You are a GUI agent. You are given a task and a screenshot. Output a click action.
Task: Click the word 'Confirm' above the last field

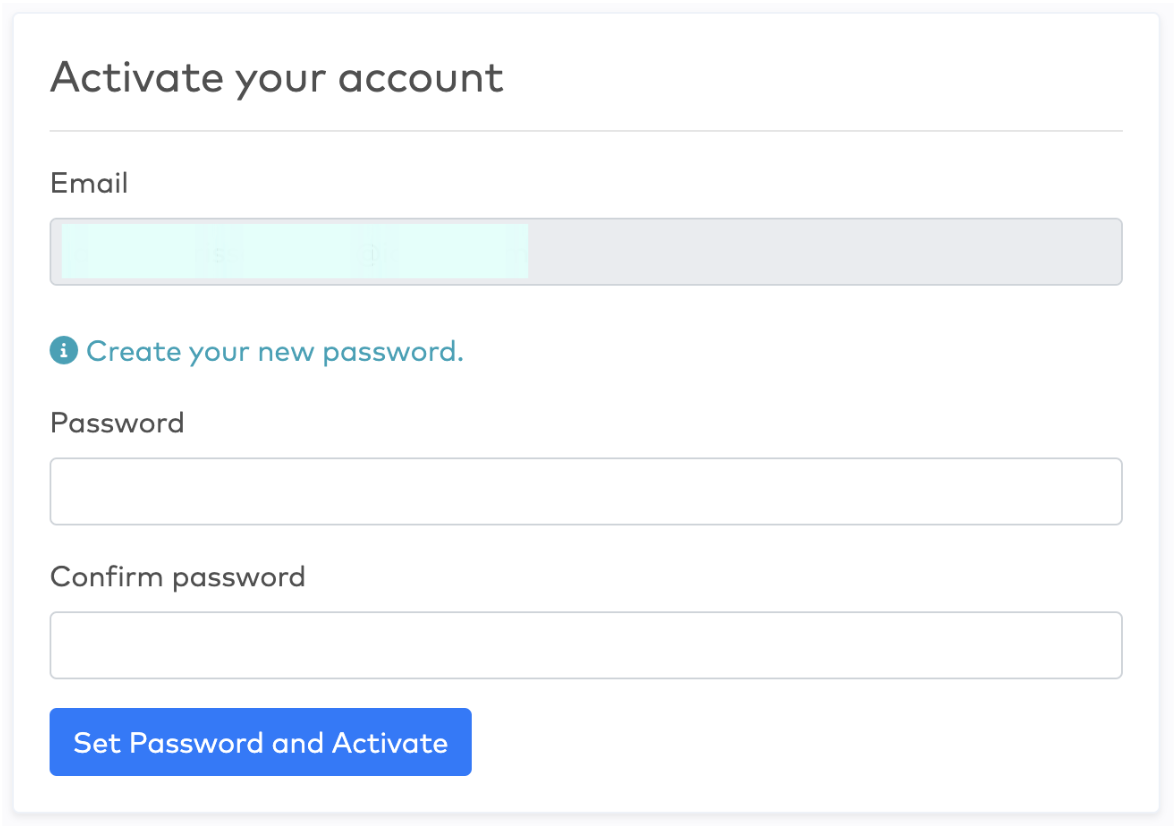point(106,577)
